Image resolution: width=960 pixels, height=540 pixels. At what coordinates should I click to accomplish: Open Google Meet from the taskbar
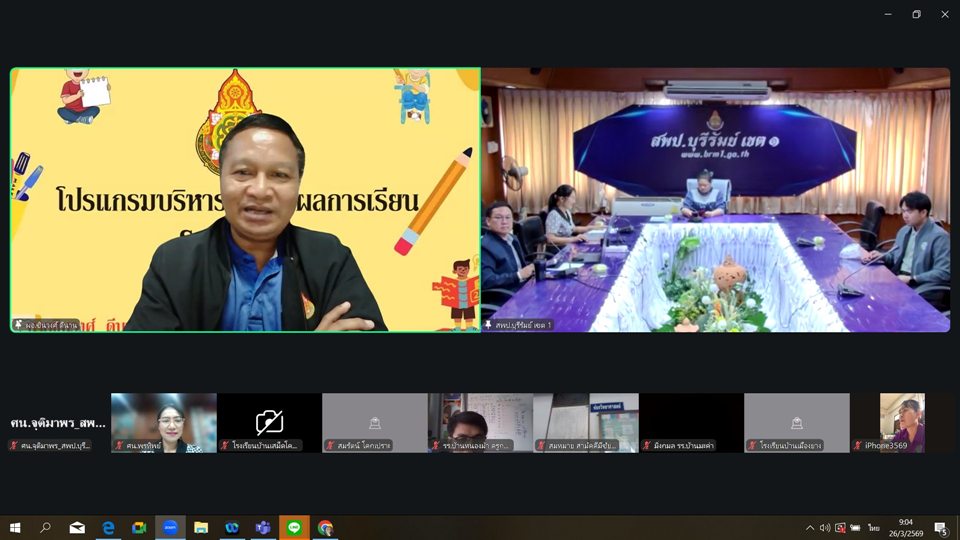tap(139, 527)
